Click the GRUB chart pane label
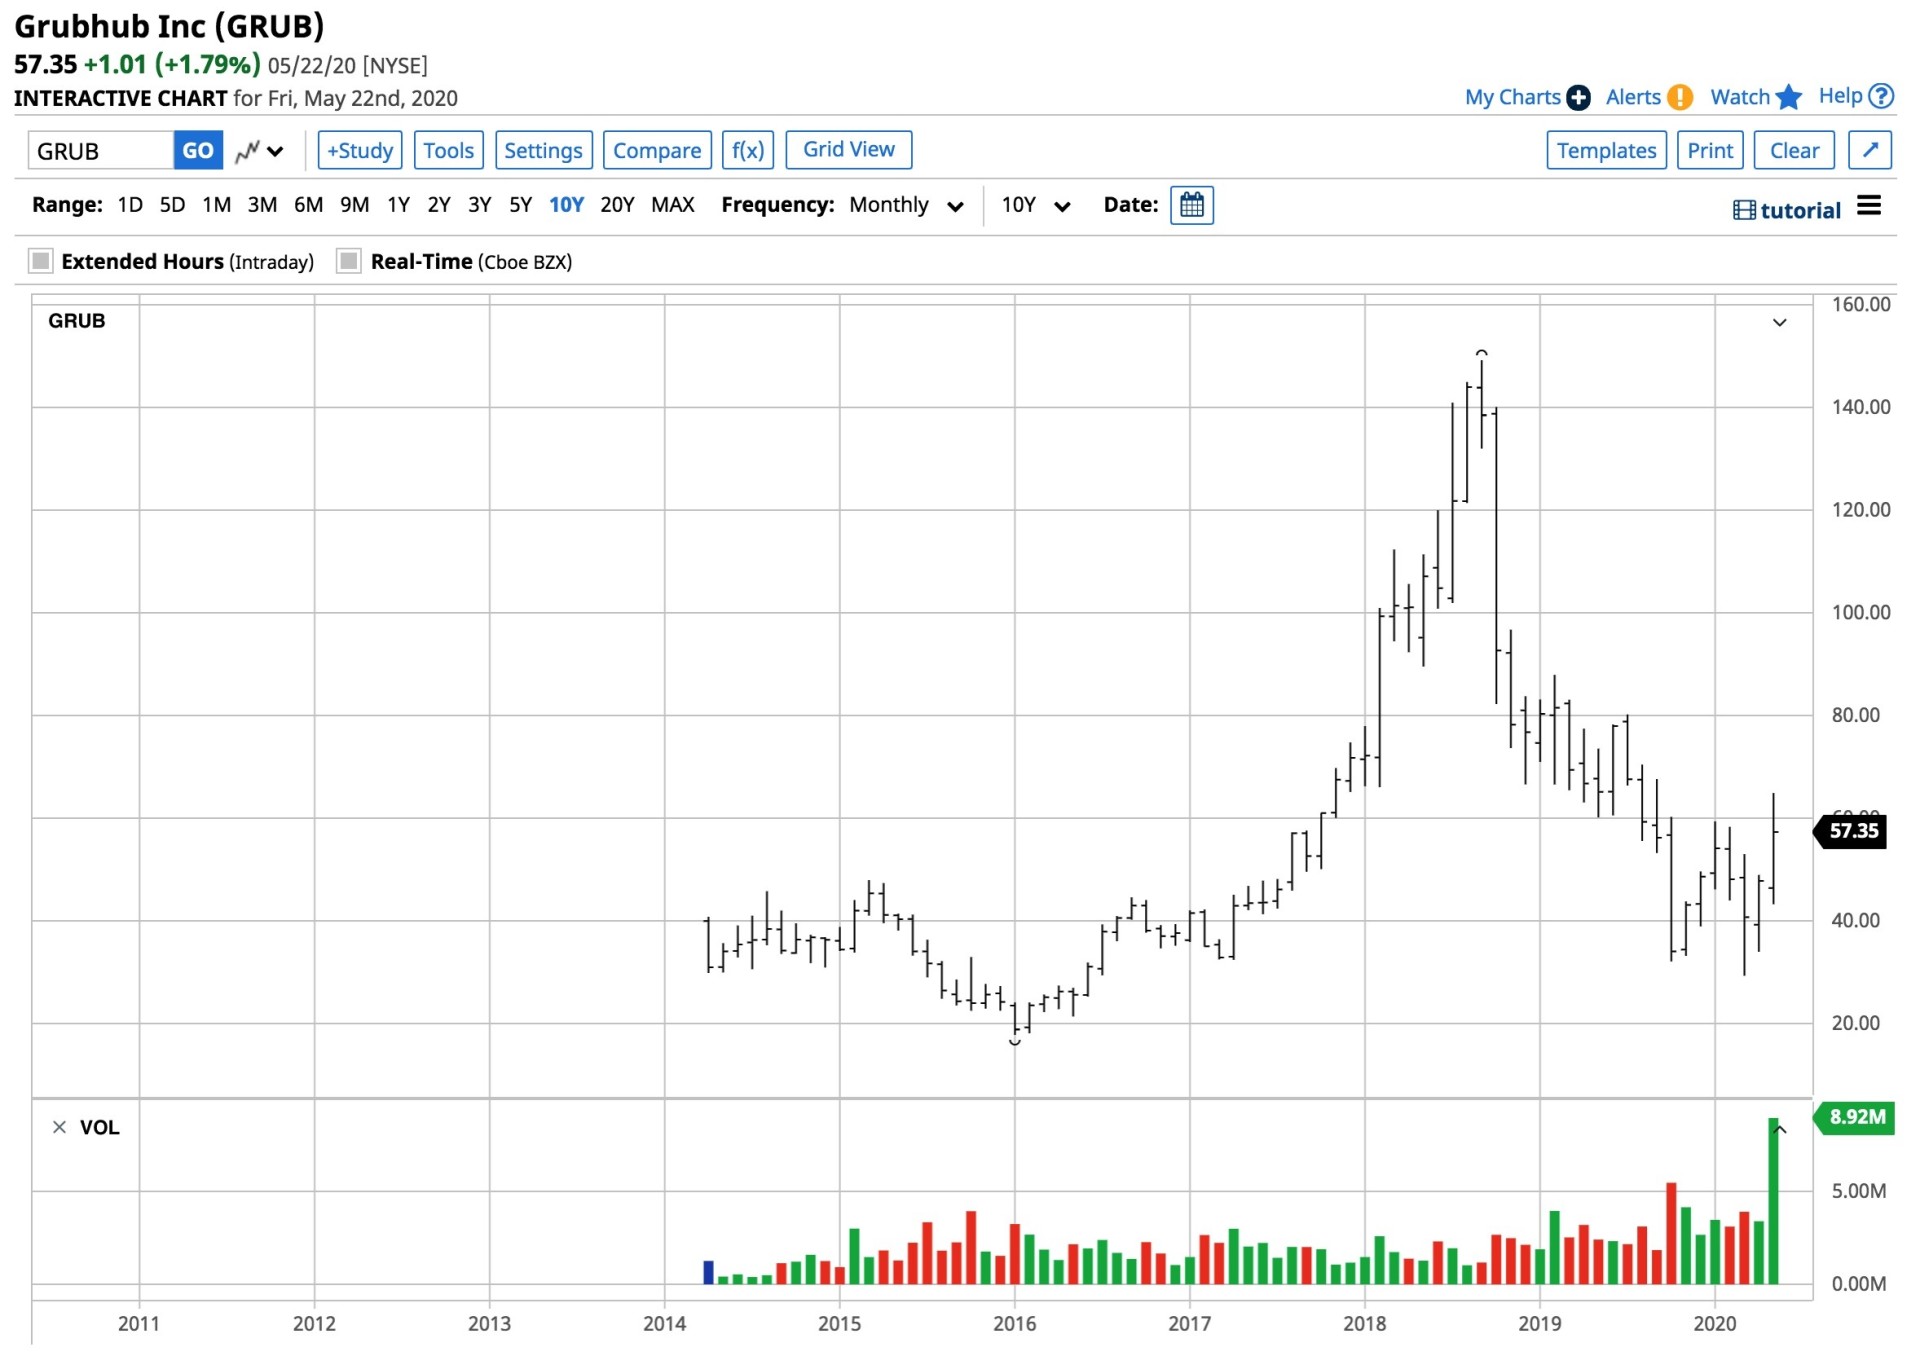The image size is (1920, 1356). pos(77,321)
